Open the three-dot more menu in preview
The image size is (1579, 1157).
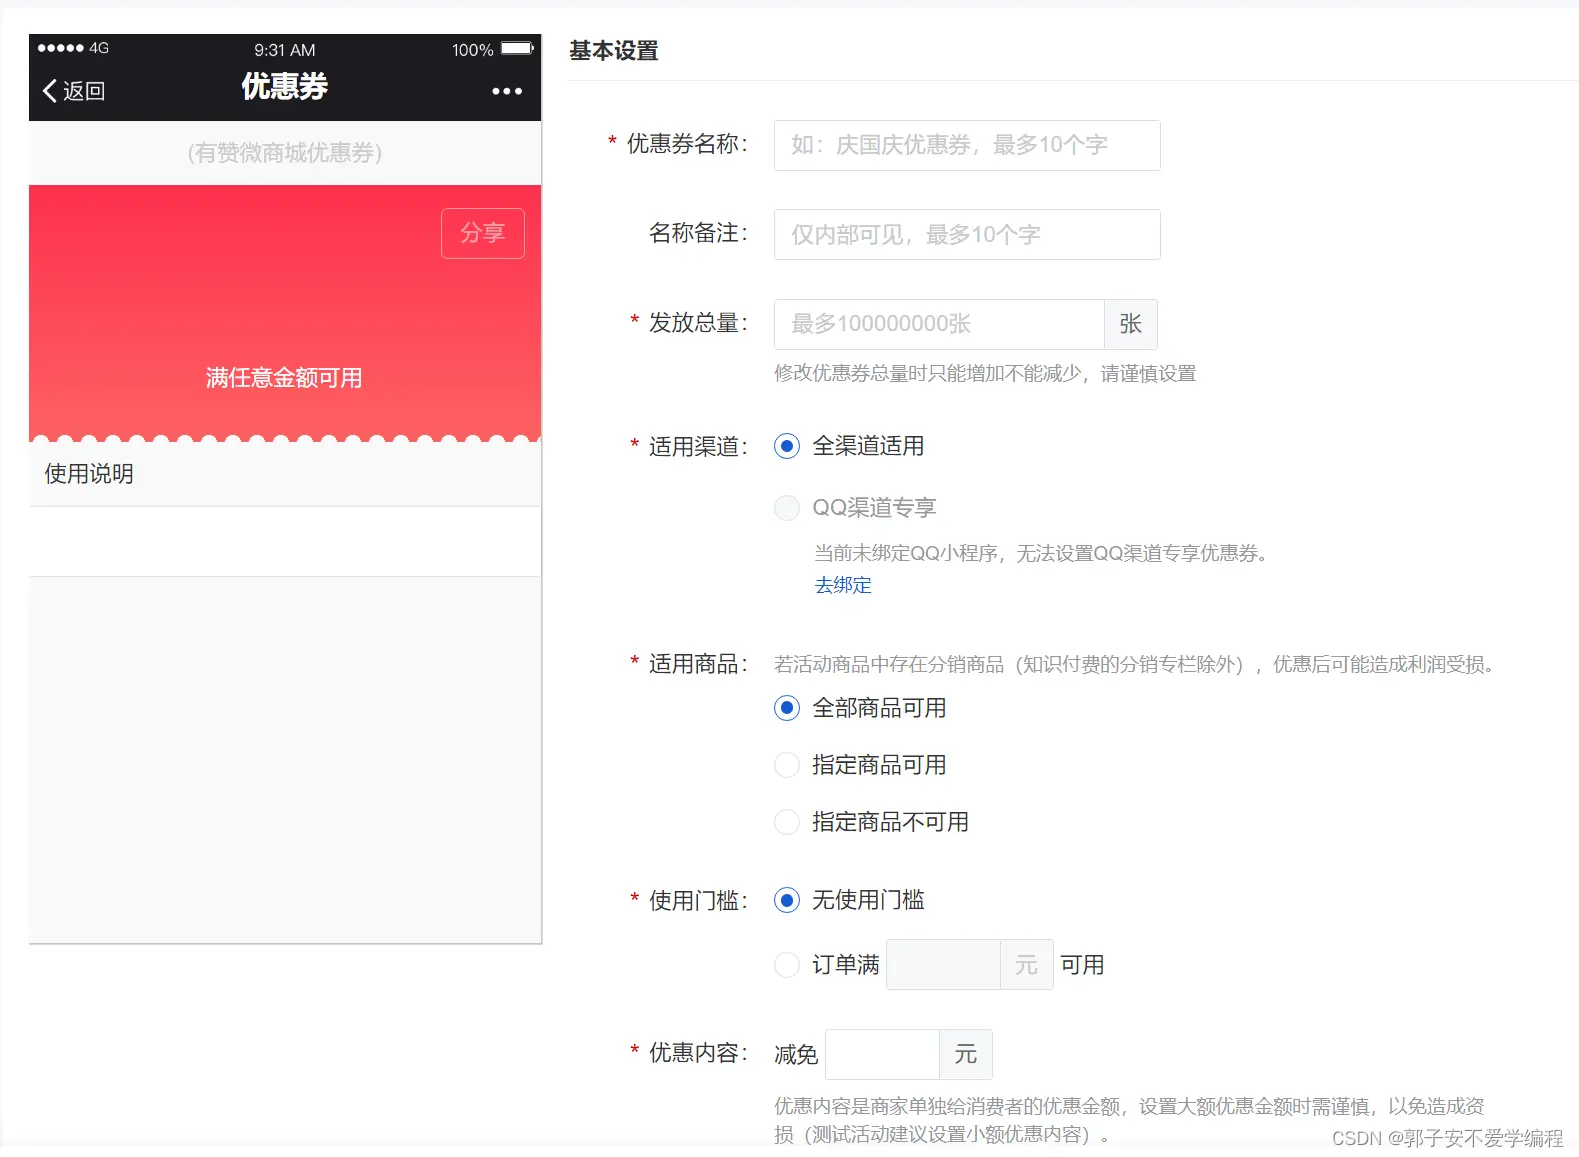point(507,91)
